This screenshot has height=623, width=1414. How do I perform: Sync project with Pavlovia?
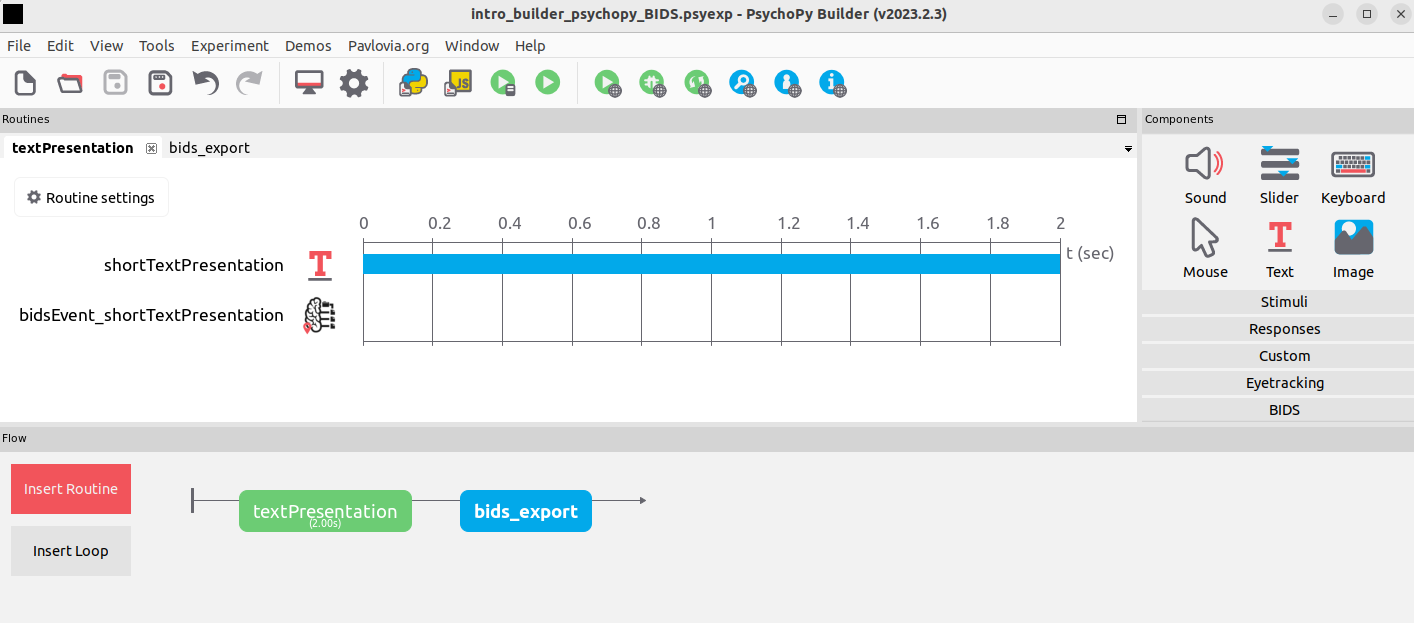[697, 83]
